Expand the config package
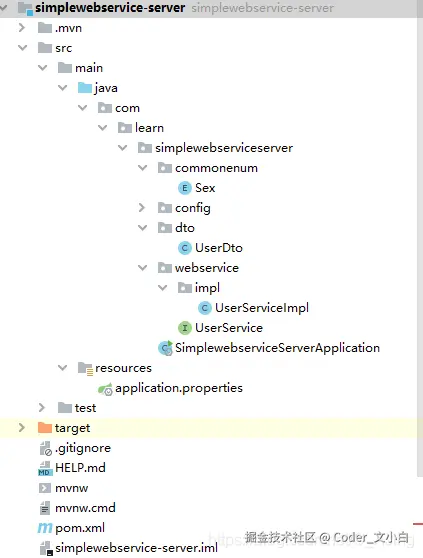Screen dimensions: 423x558 142,208
